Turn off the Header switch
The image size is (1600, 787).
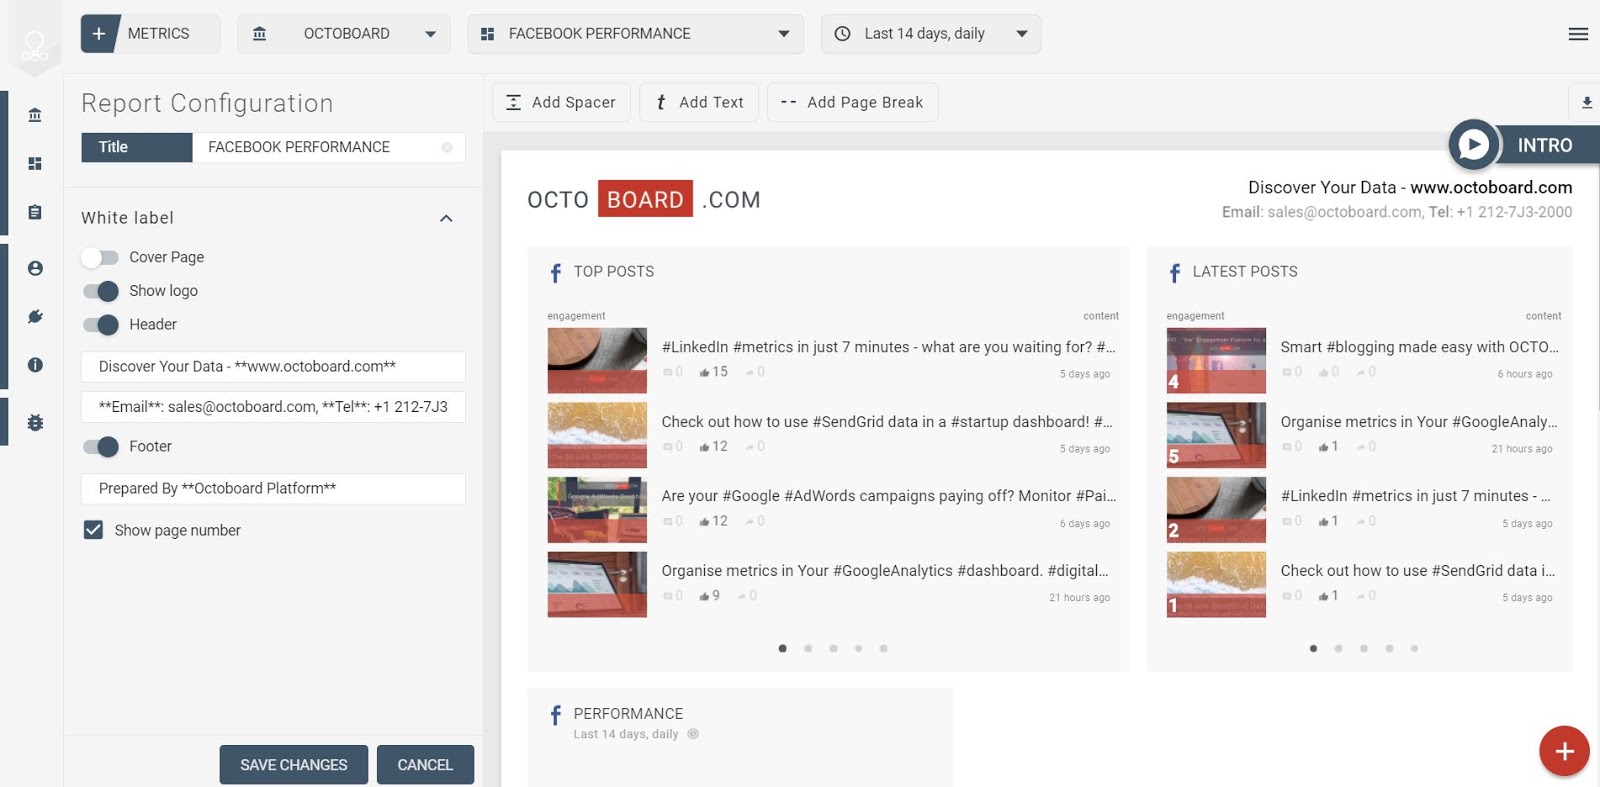pos(100,325)
